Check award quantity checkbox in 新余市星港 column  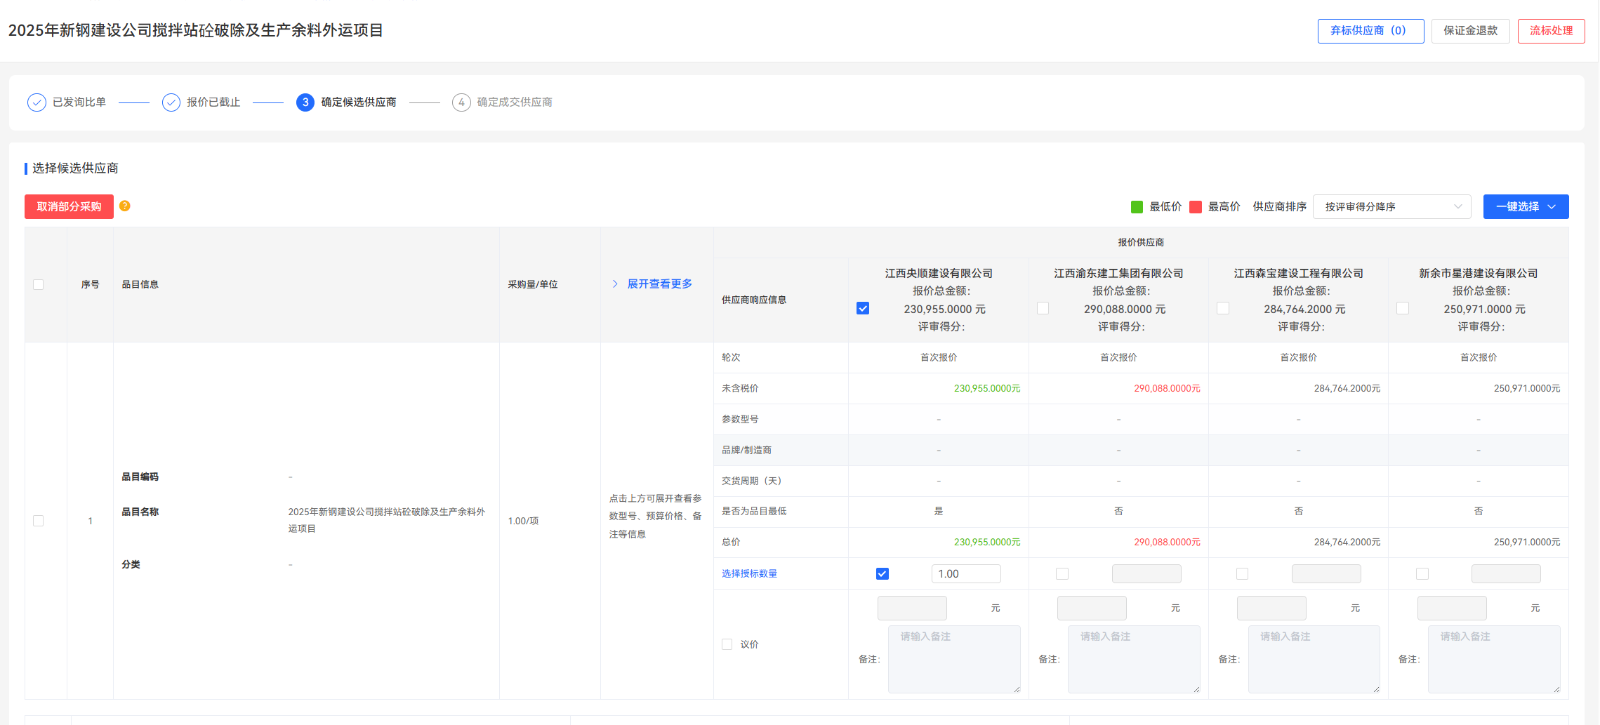tap(1422, 574)
